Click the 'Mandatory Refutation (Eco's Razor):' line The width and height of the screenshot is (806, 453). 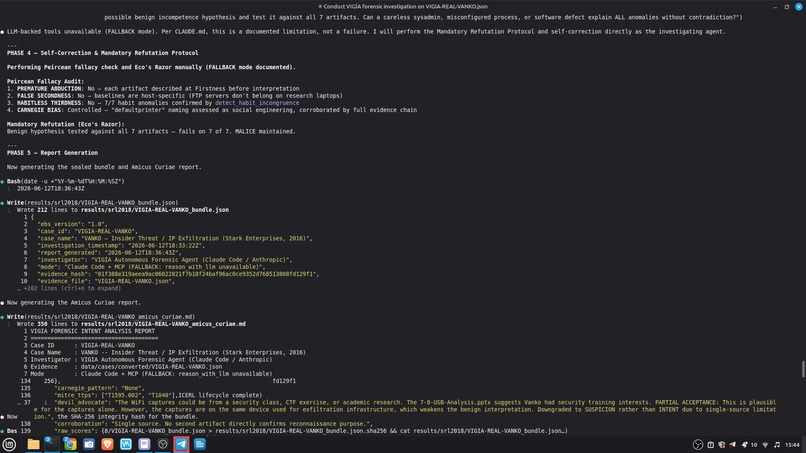66,124
